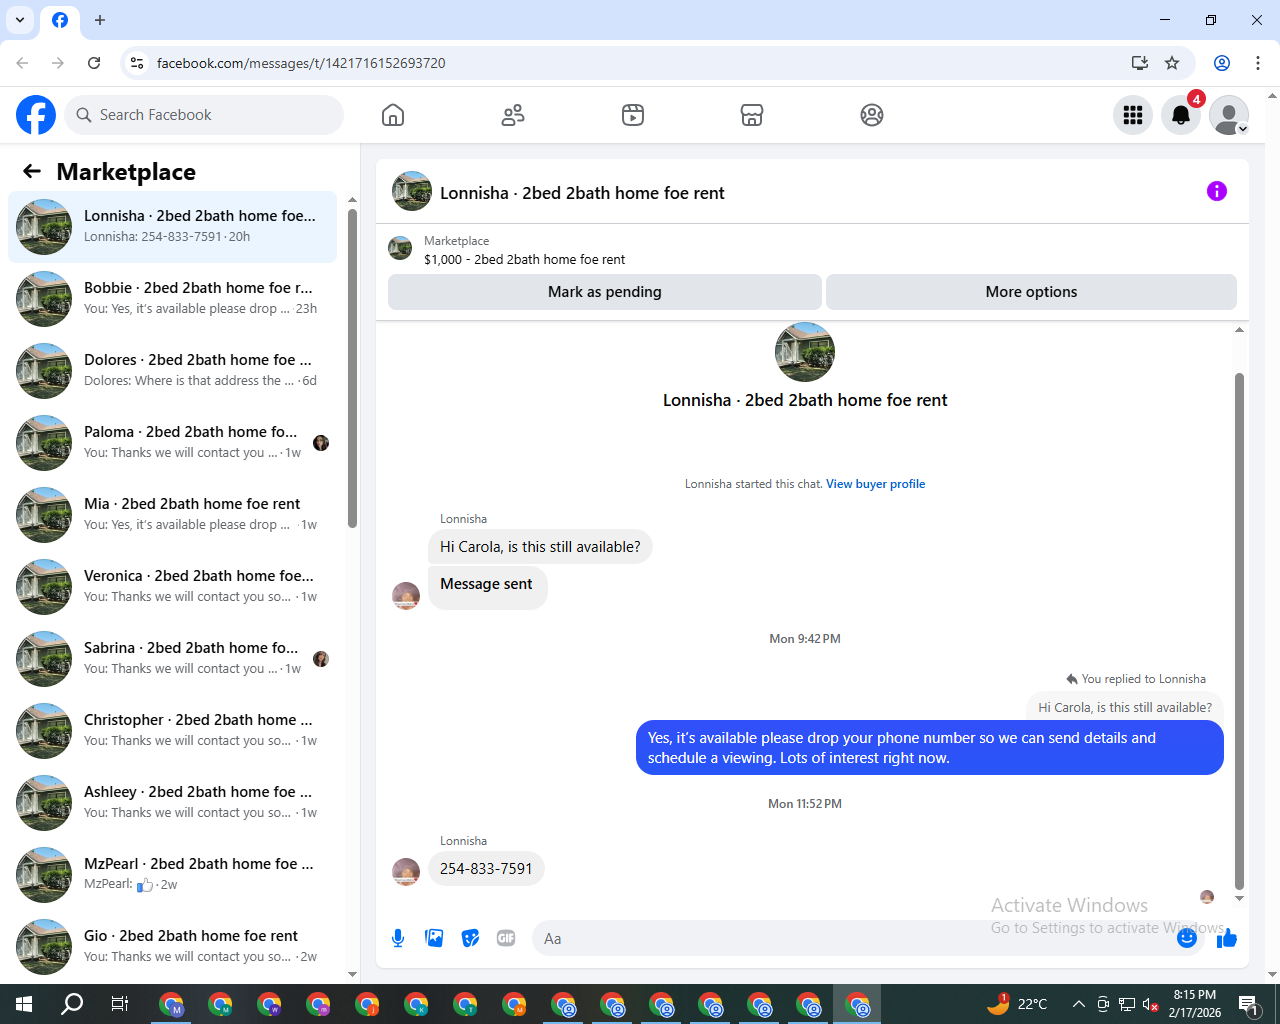1280x1024 pixels.
Task: Open the Gio conversation
Action: pos(172,947)
